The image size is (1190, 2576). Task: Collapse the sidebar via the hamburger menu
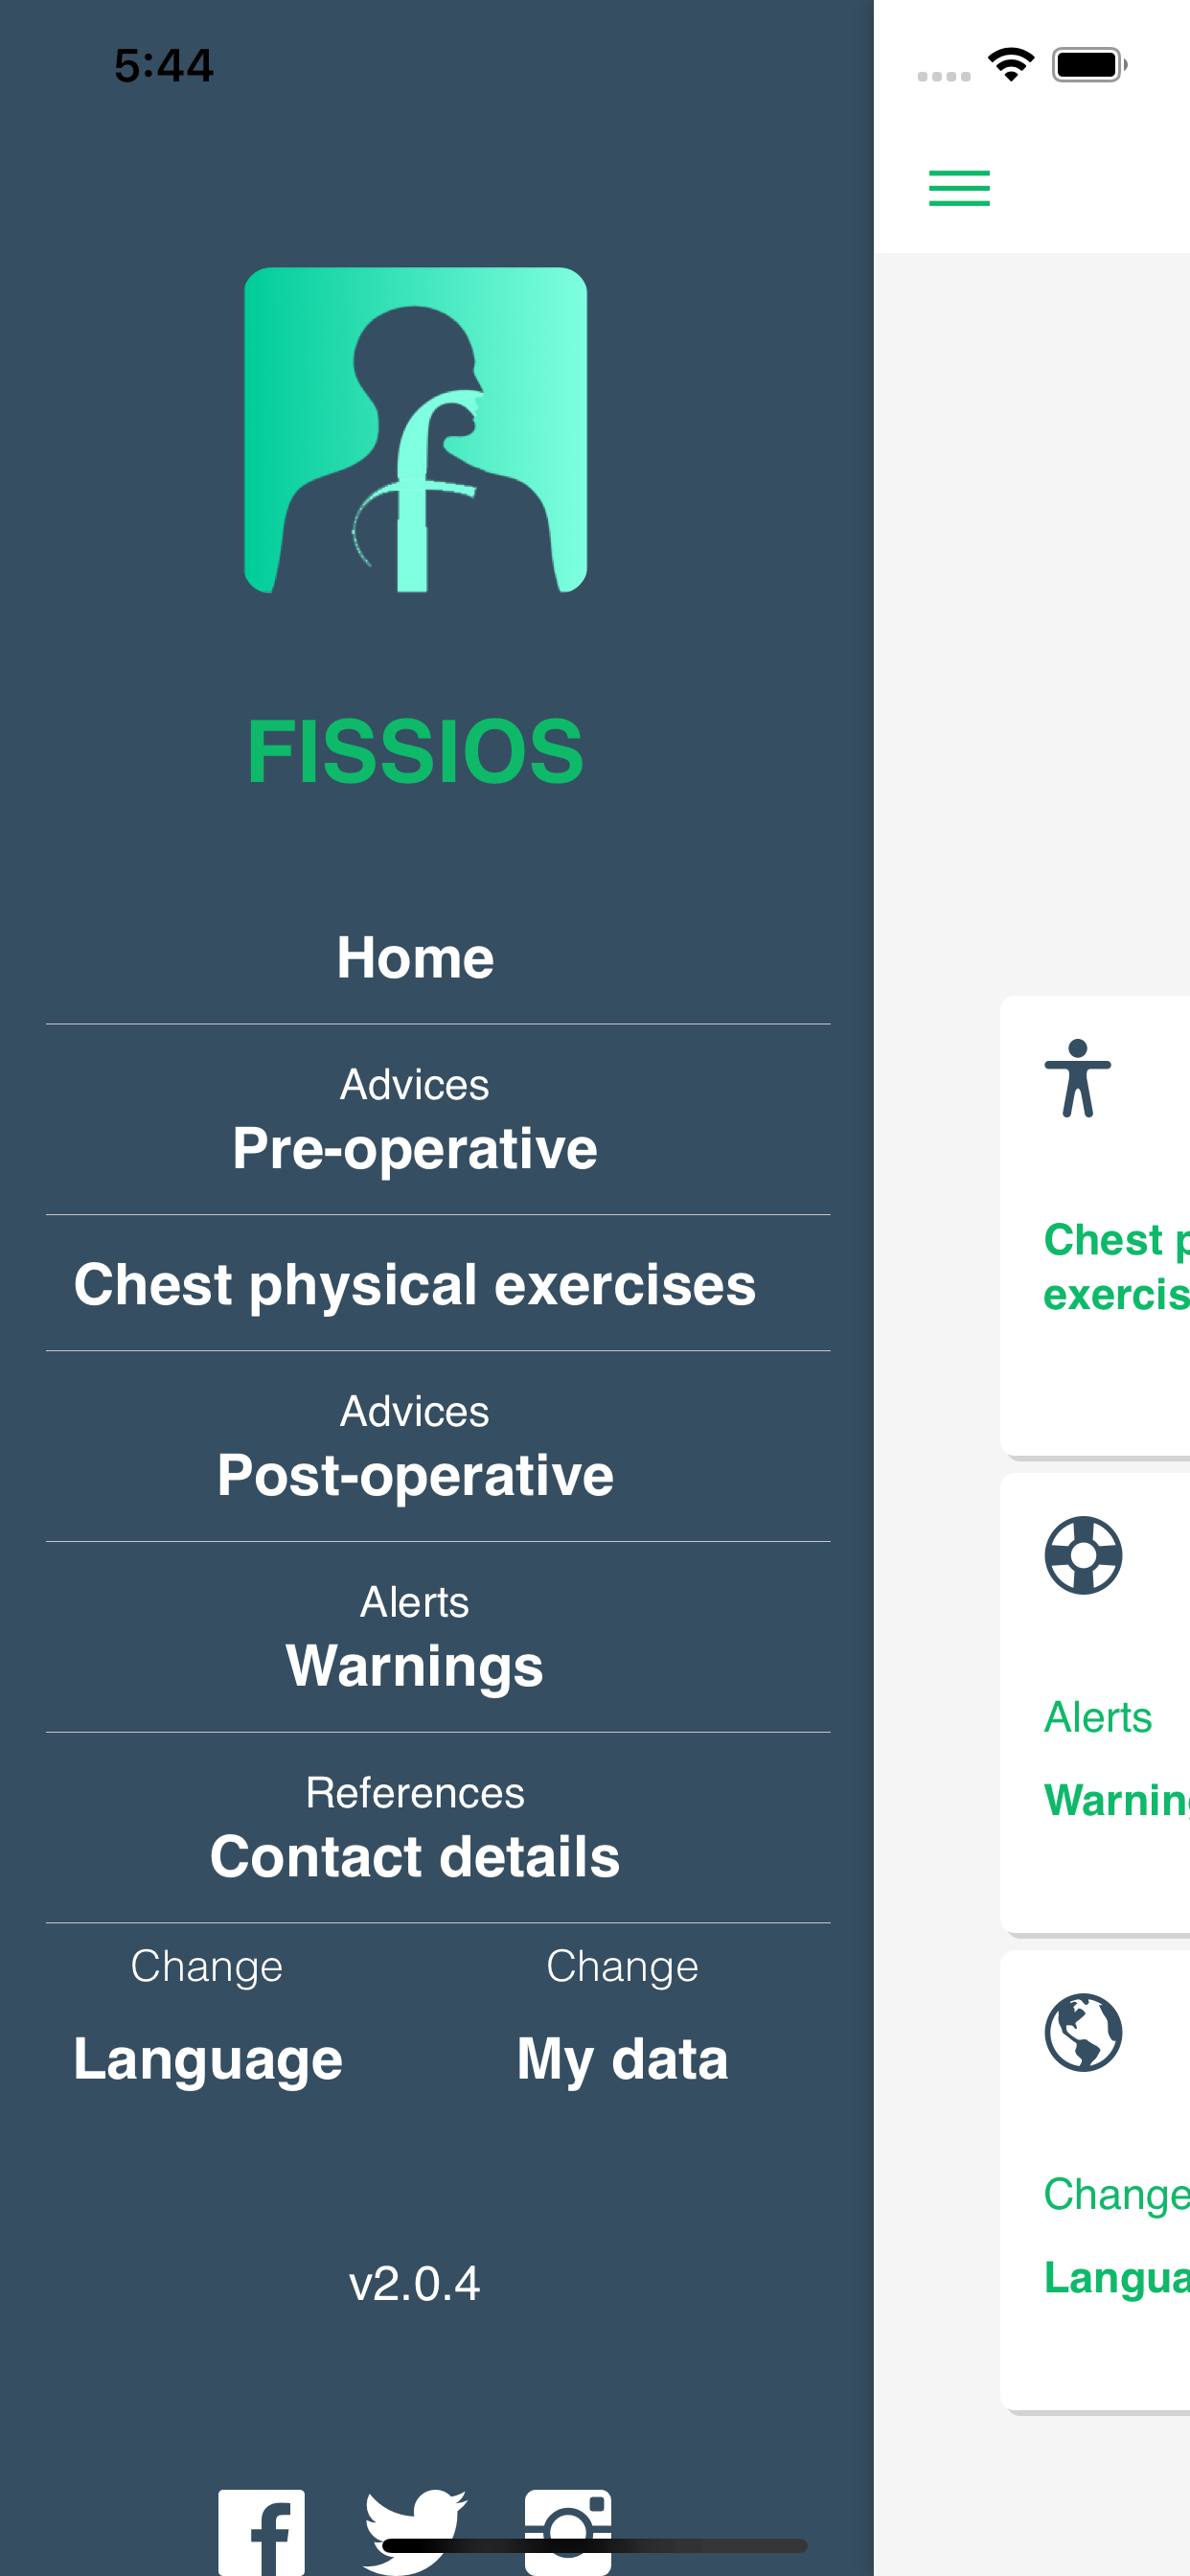[958, 188]
